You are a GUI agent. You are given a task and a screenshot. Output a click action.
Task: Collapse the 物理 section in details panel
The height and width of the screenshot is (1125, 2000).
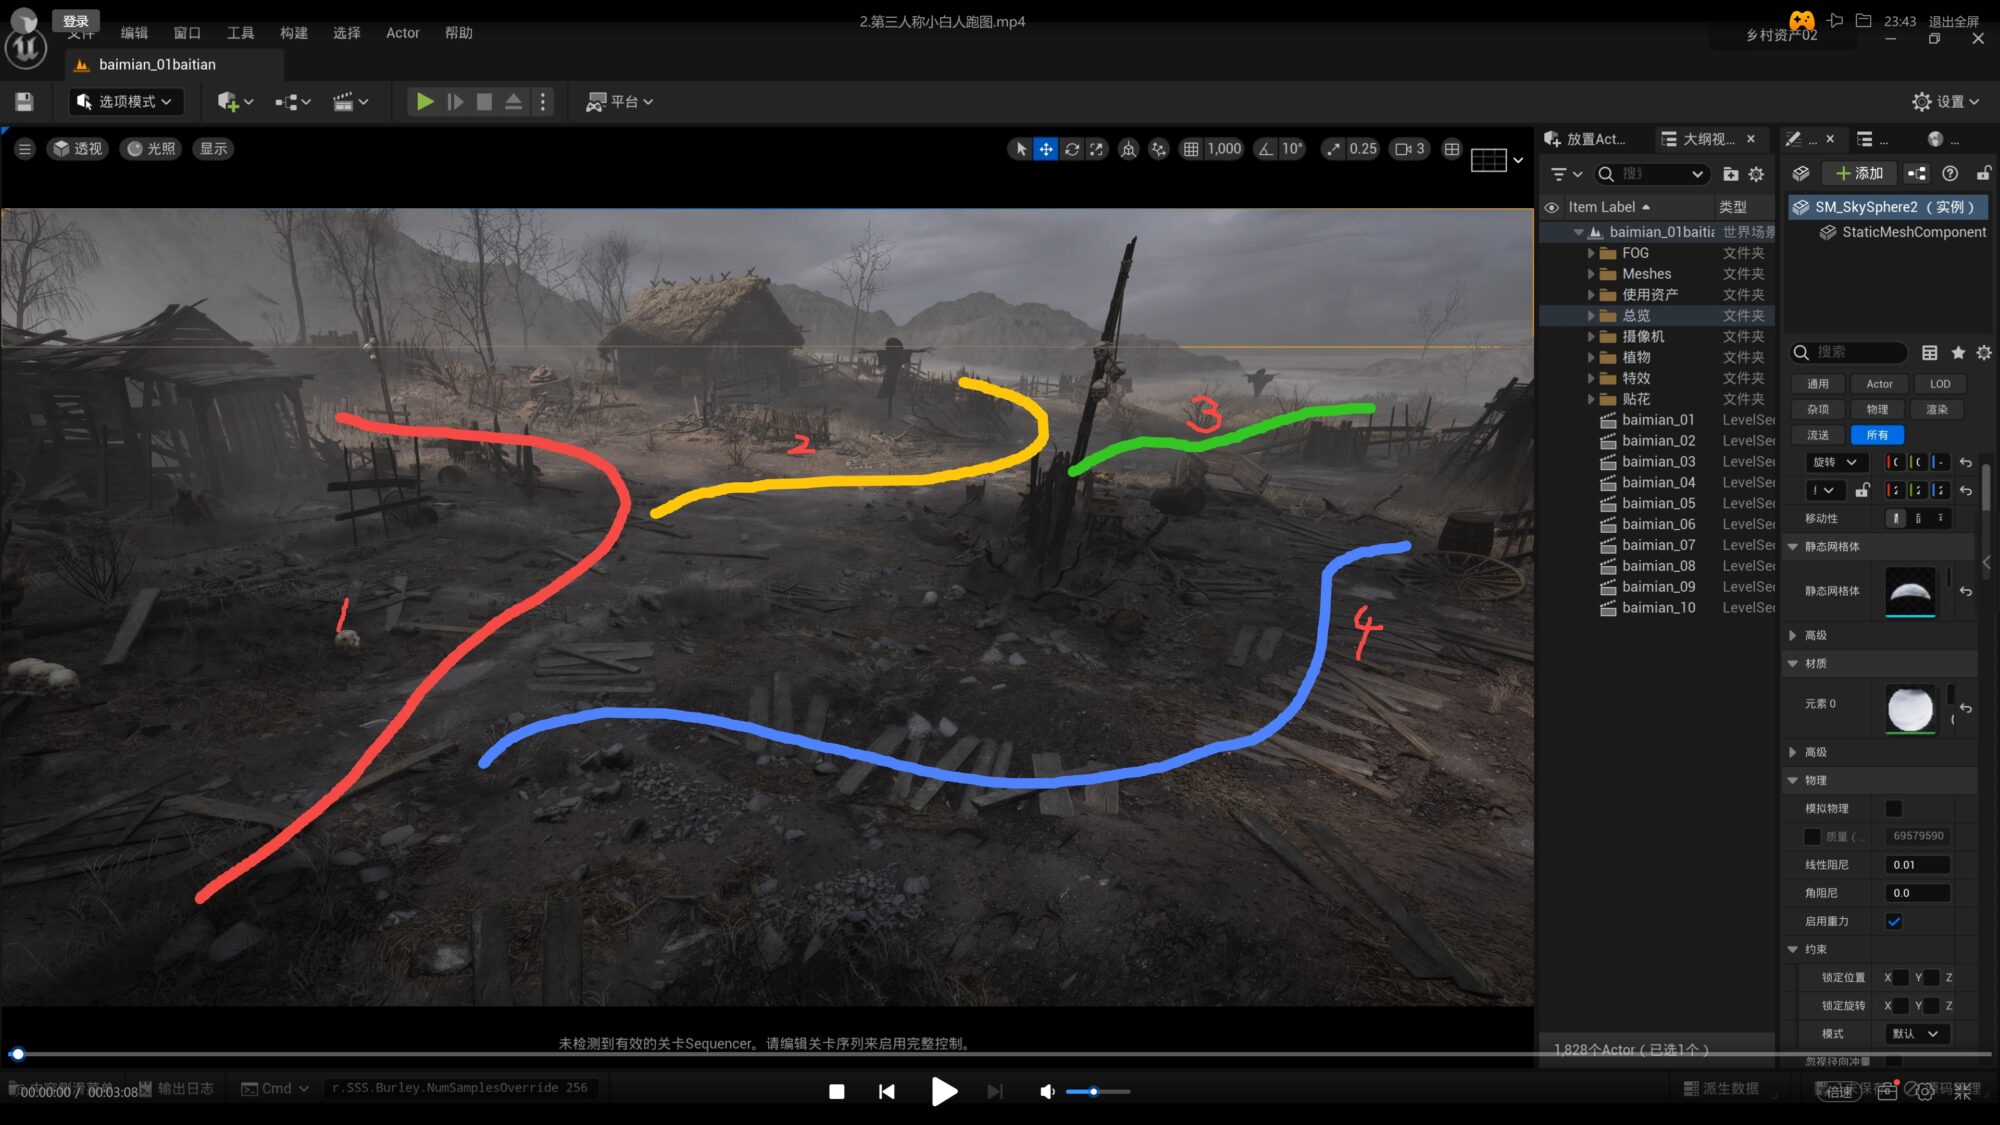1793,780
